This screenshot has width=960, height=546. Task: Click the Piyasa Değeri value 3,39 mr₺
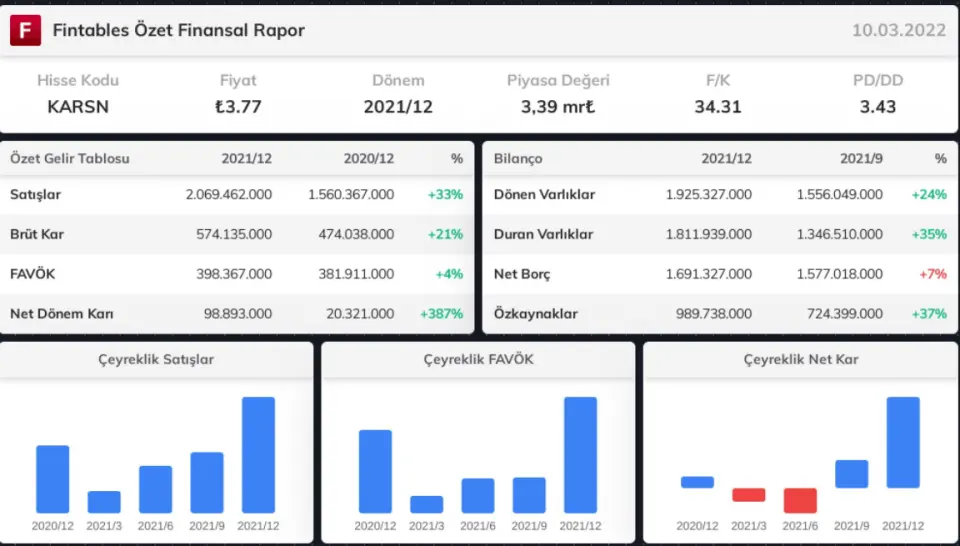pyautogui.click(x=558, y=106)
